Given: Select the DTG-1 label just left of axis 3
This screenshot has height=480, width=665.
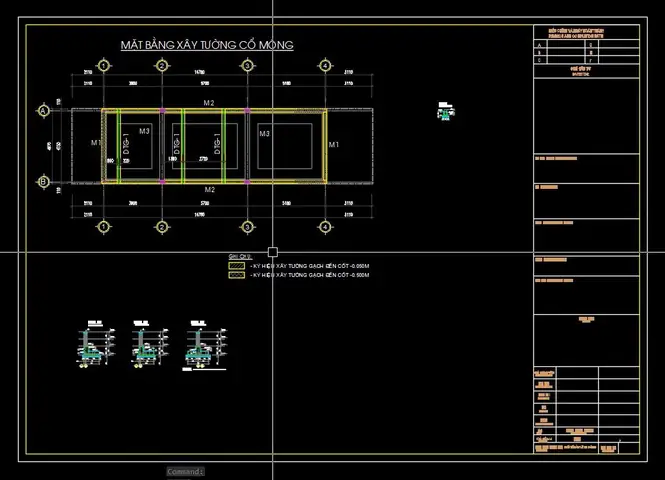Looking at the screenshot, I should click(x=217, y=144).
